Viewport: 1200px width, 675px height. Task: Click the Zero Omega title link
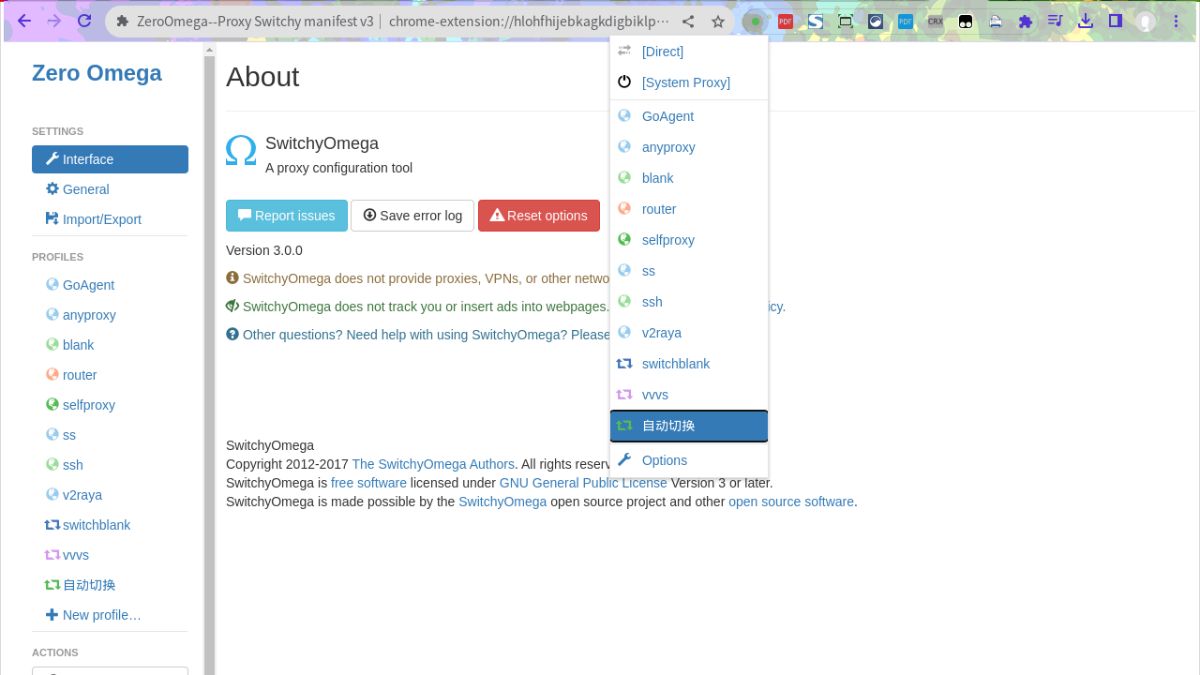[x=97, y=73]
